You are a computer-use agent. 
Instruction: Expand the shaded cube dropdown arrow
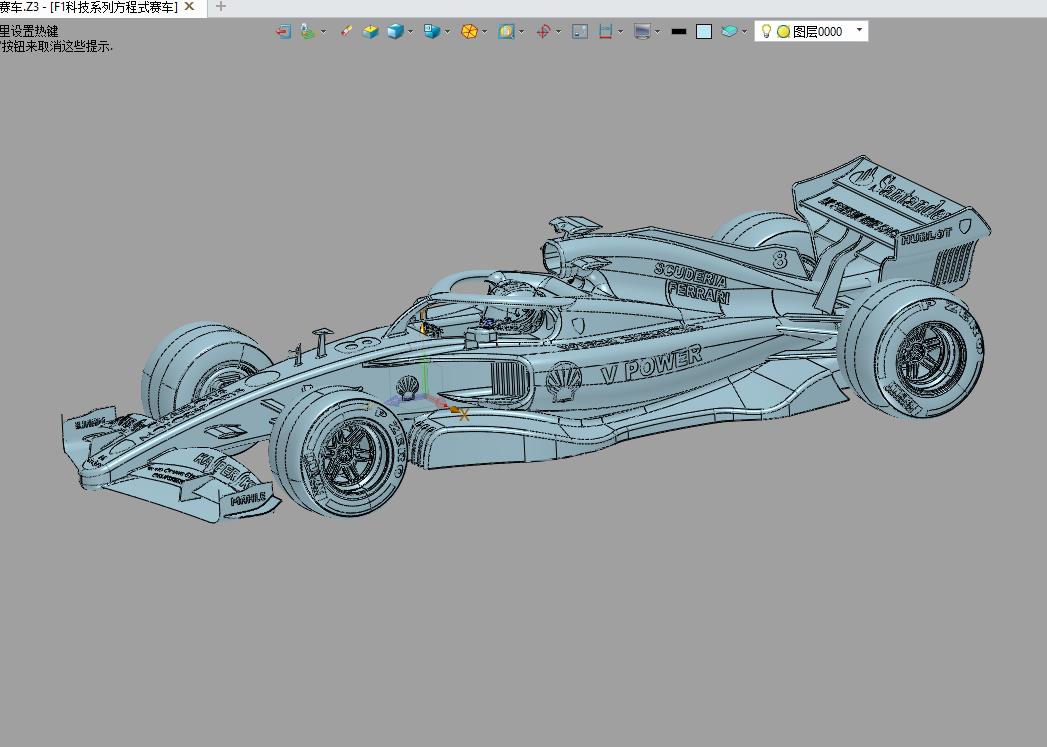(411, 32)
